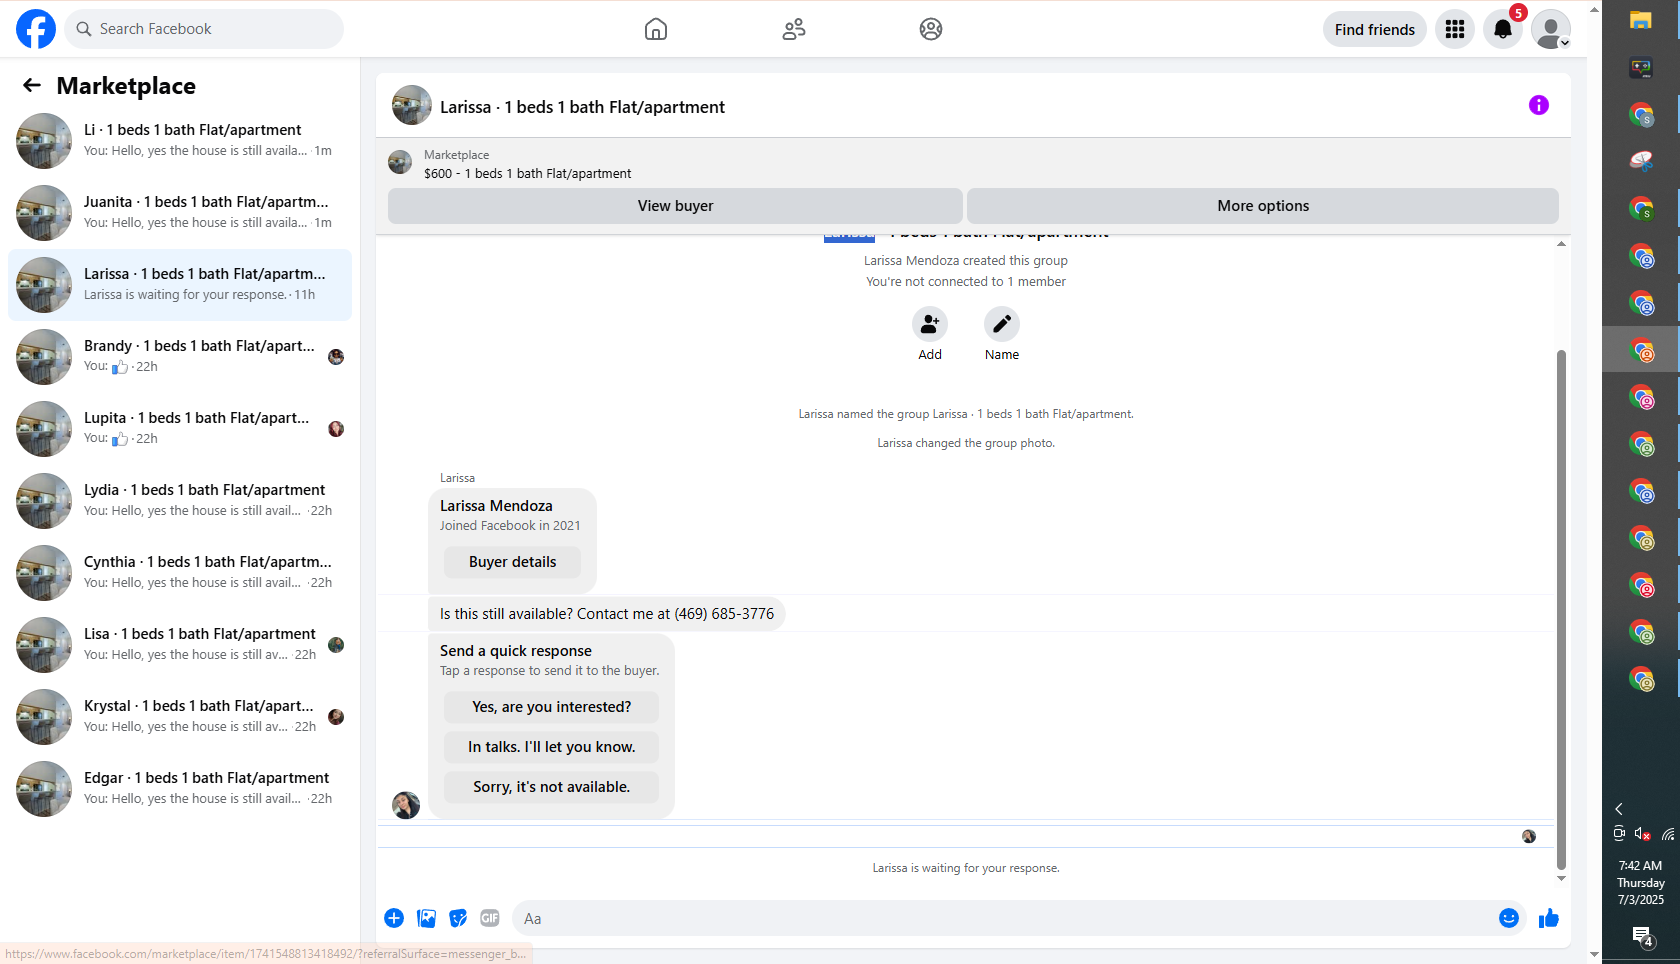The image size is (1680, 964).
Task: Open the GIF picker icon
Action: [x=490, y=918]
